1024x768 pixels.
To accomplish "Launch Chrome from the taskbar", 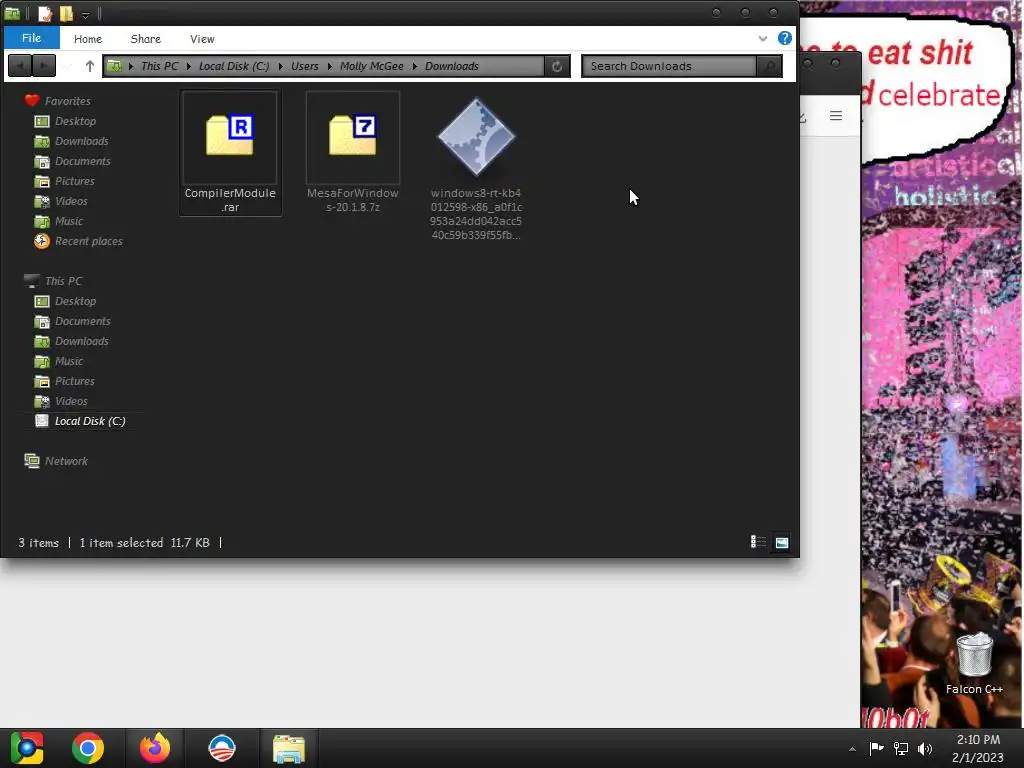I will 88,748.
